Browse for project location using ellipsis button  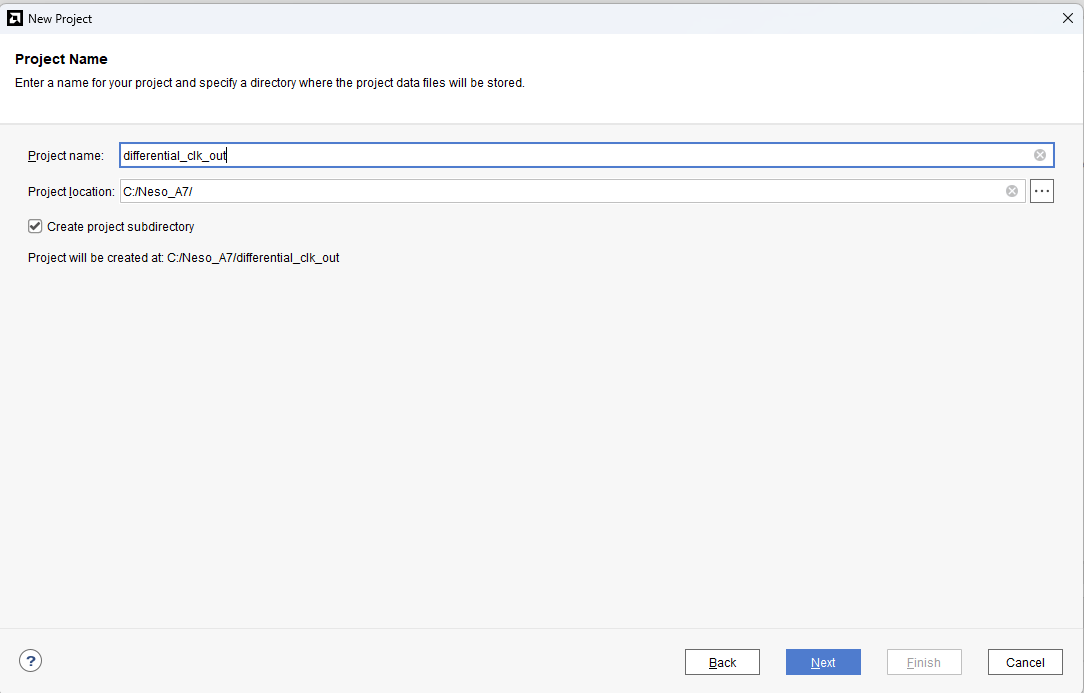coord(1041,191)
